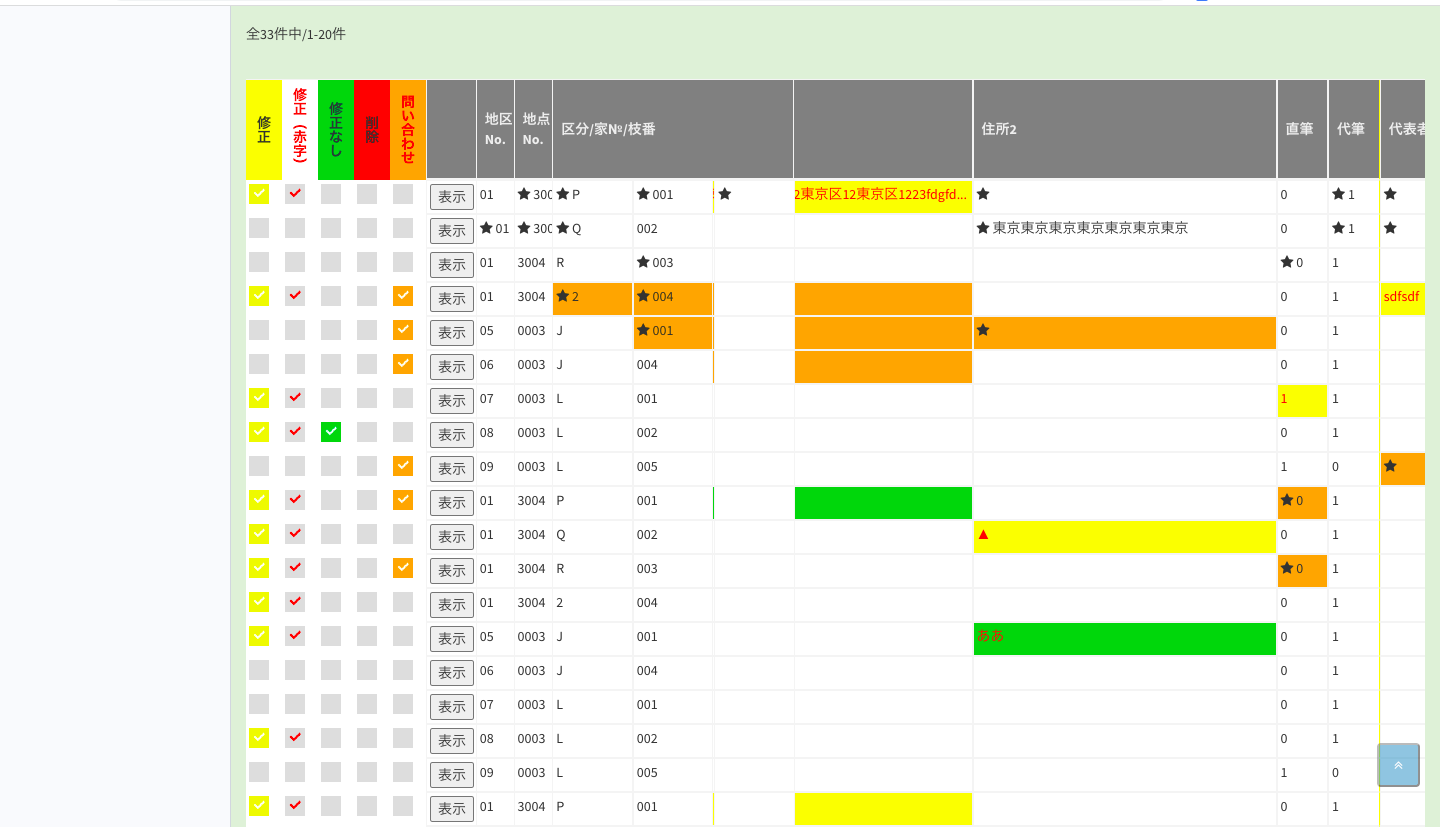
Task: Click the ★003 枝番 cell
Action: tap(673, 263)
